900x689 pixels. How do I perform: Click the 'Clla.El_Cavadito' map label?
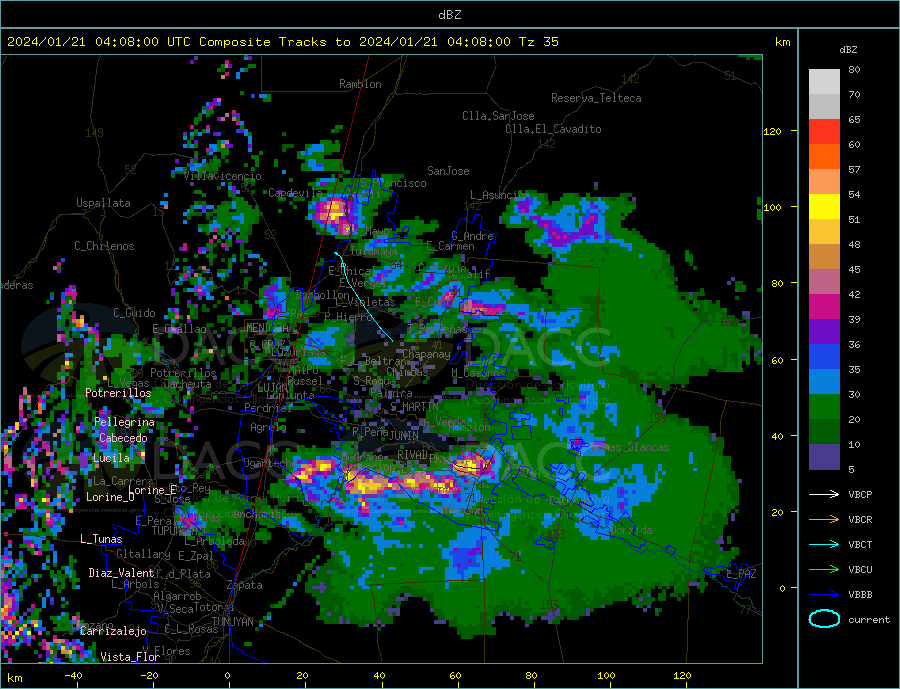[x=553, y=129]
